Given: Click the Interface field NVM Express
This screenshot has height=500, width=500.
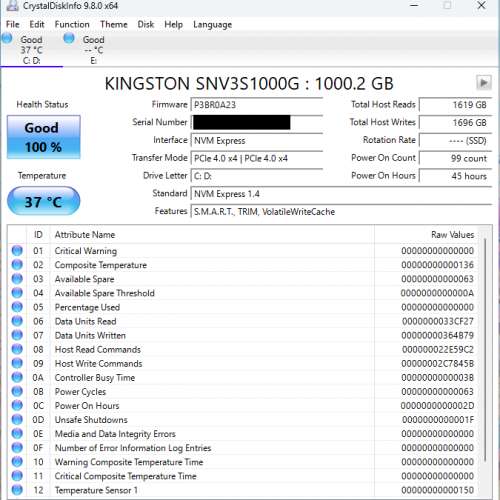Looking at the screenshot, I should (257, 140).
